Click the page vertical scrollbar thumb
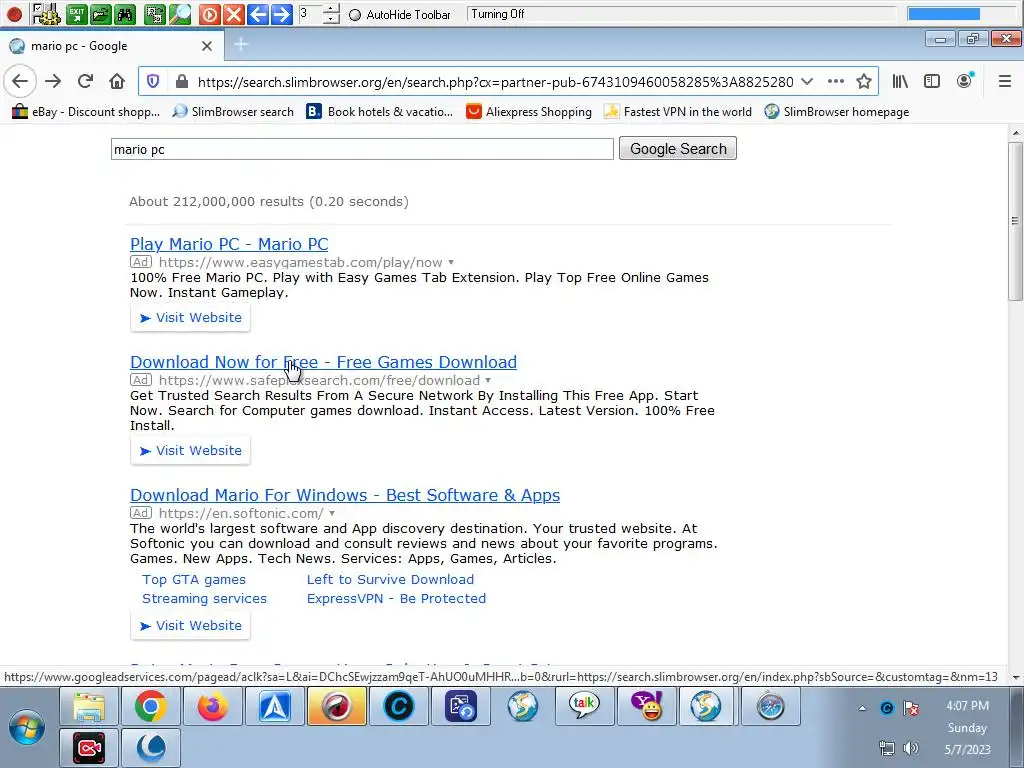Image resolution: width=1024 pixels, height=768 pixels. point(1015,221)
